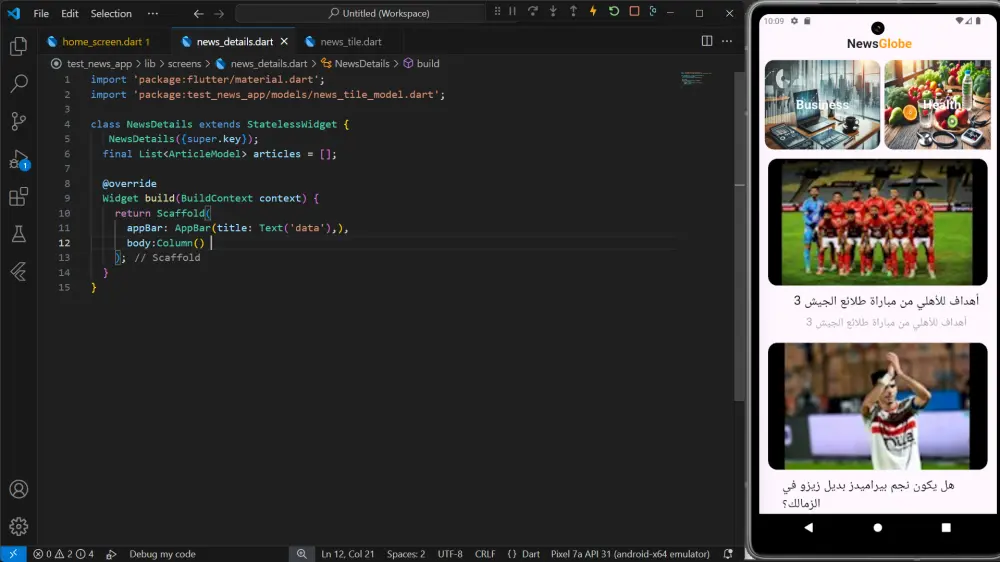Viewport: 1000px width, 562px height.
Task: Tap the Business category card in emulator
Action: click(x=822, y=105)
